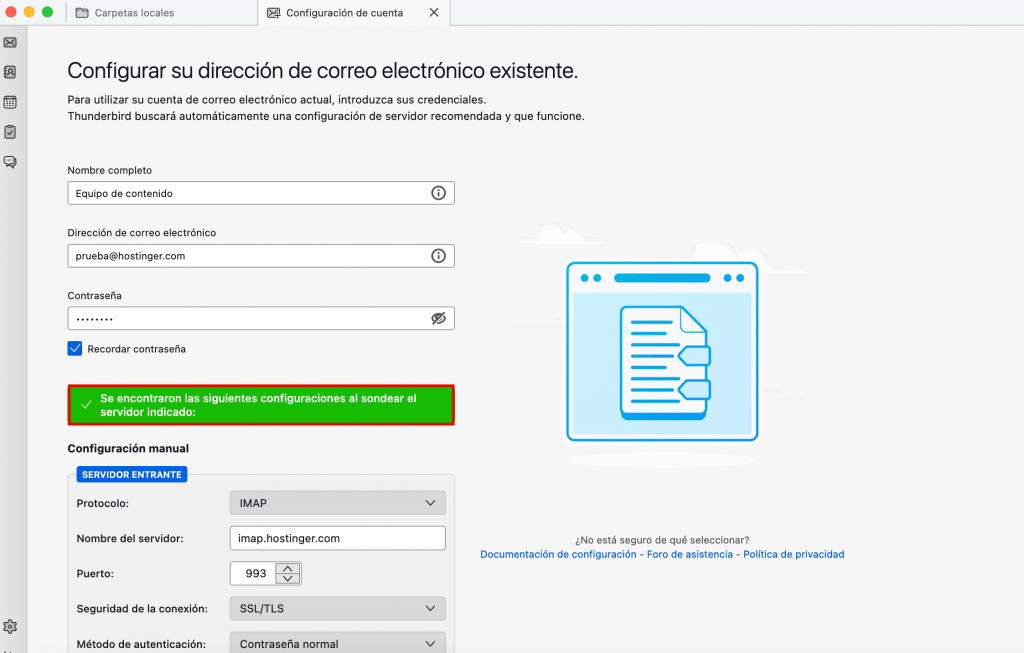Toggle password visibility eye icon
Image resolution: width=1024 pixels, height=653 pixels.
tap(438, 318)
